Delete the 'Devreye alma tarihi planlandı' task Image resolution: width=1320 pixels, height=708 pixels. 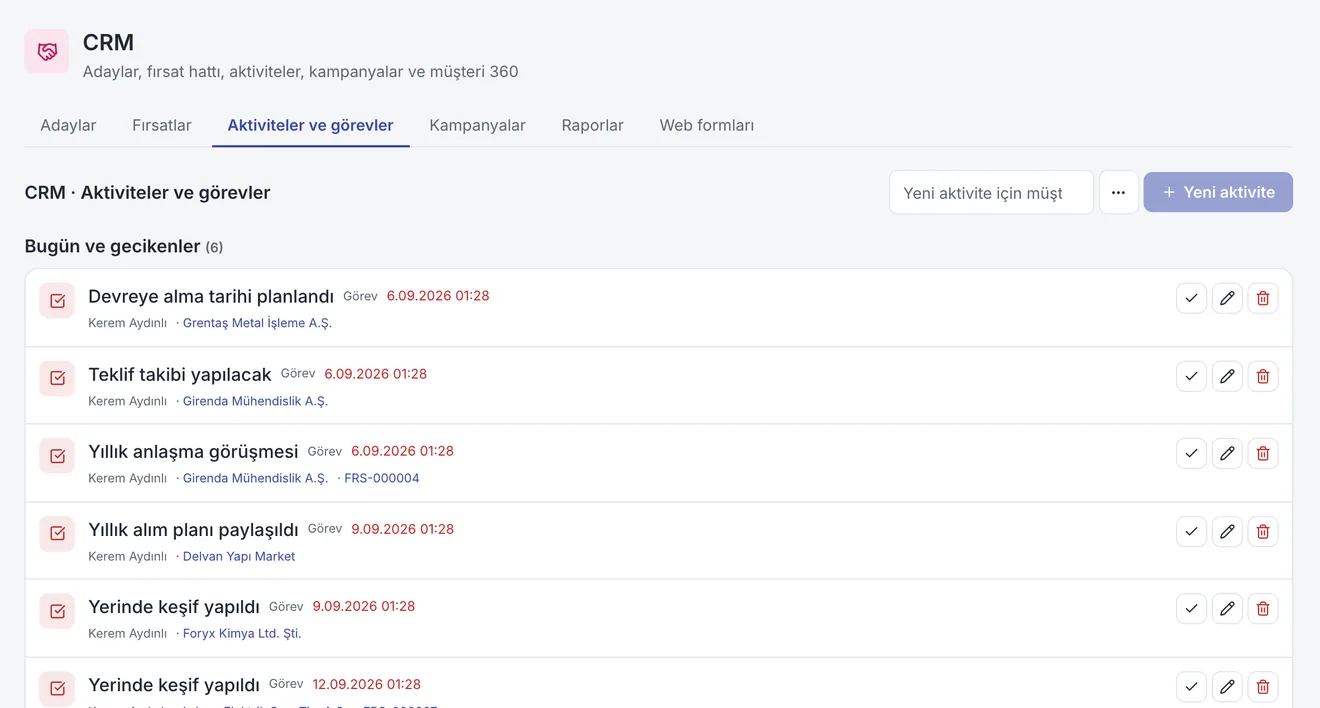pyautogui.click(x=1263, y=298)
